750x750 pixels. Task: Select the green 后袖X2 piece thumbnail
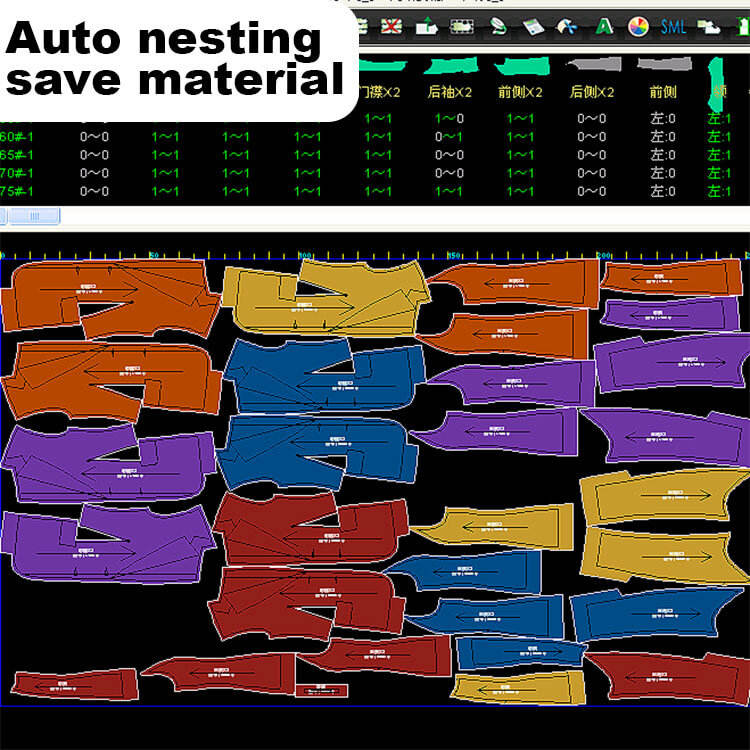pos(451,66)
